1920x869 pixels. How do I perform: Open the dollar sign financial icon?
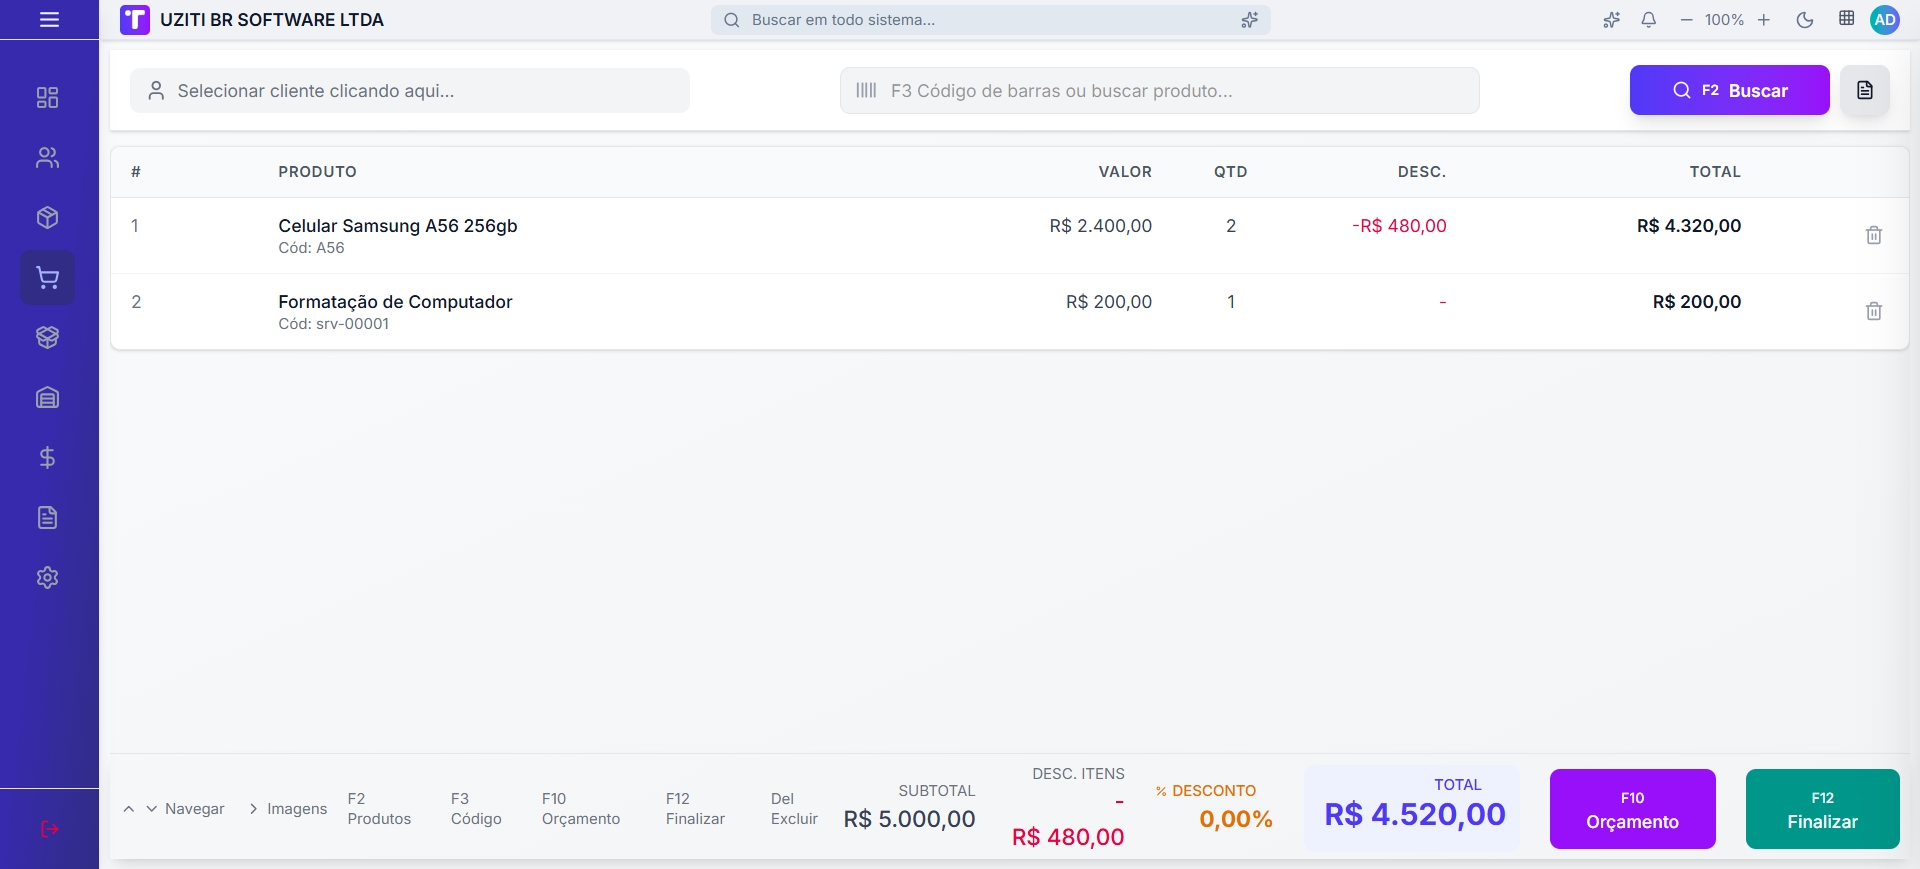click(47, 457)
